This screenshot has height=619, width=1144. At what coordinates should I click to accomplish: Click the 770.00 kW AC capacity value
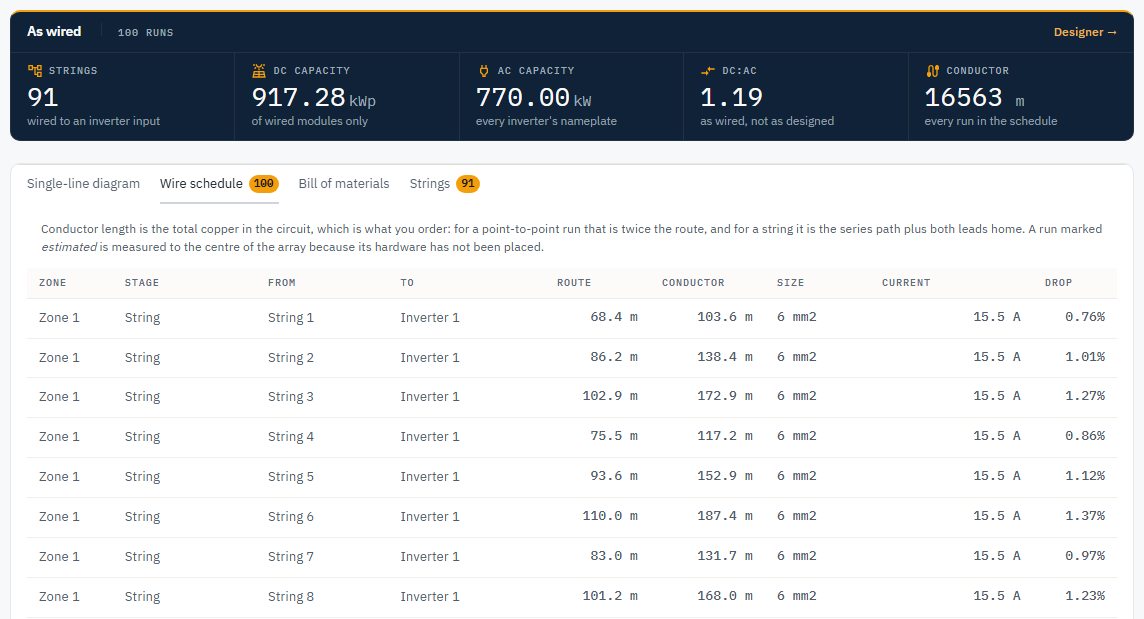click(533, 98)
